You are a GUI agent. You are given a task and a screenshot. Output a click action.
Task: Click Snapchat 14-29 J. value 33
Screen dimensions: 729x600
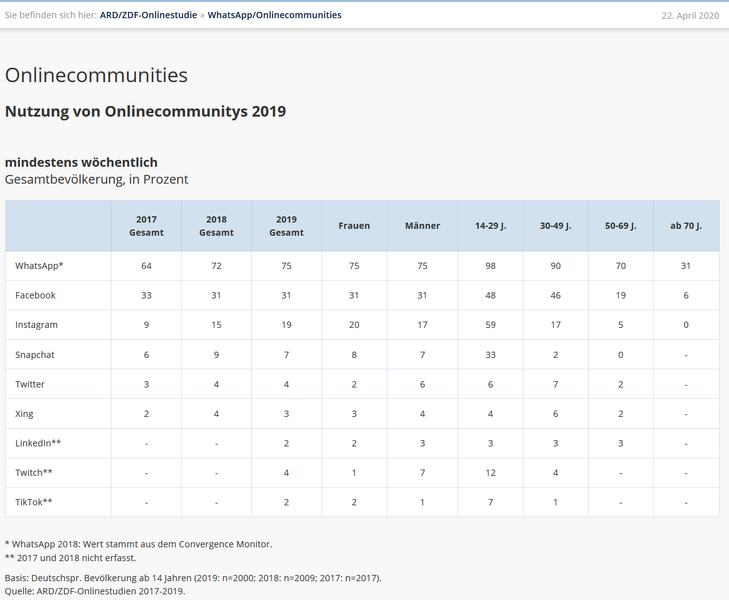(x=490, y=355)
